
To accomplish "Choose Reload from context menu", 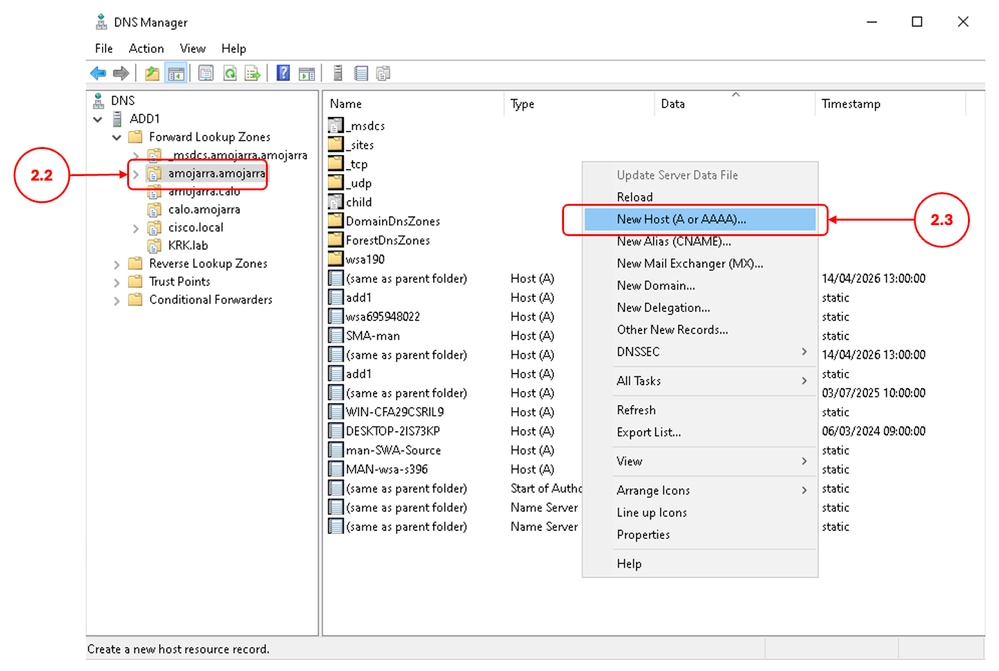I will 700,197.
